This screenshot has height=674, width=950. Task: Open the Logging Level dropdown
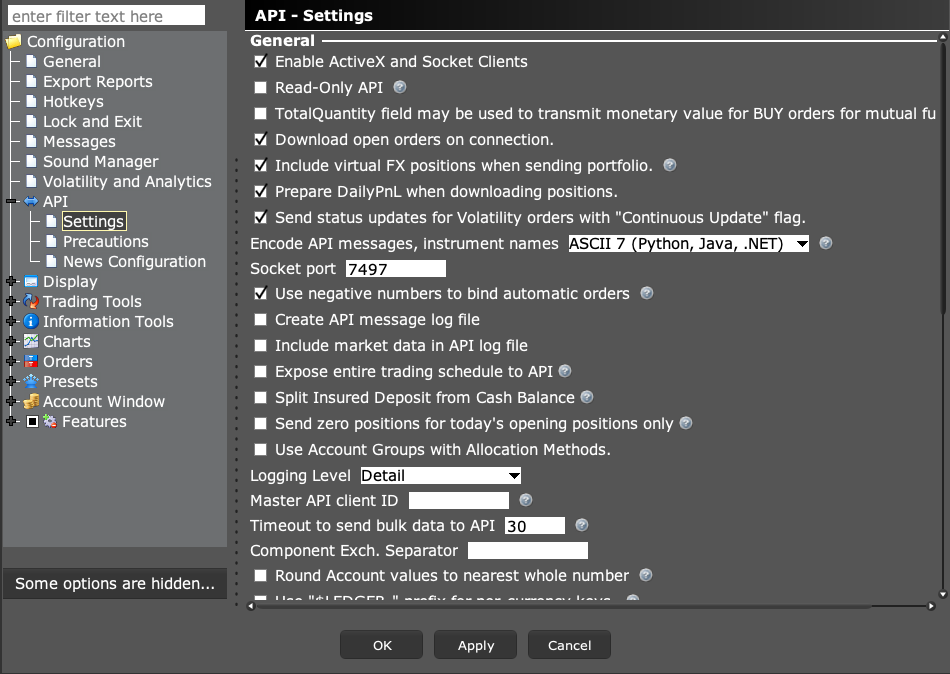(x=440, y=475)
